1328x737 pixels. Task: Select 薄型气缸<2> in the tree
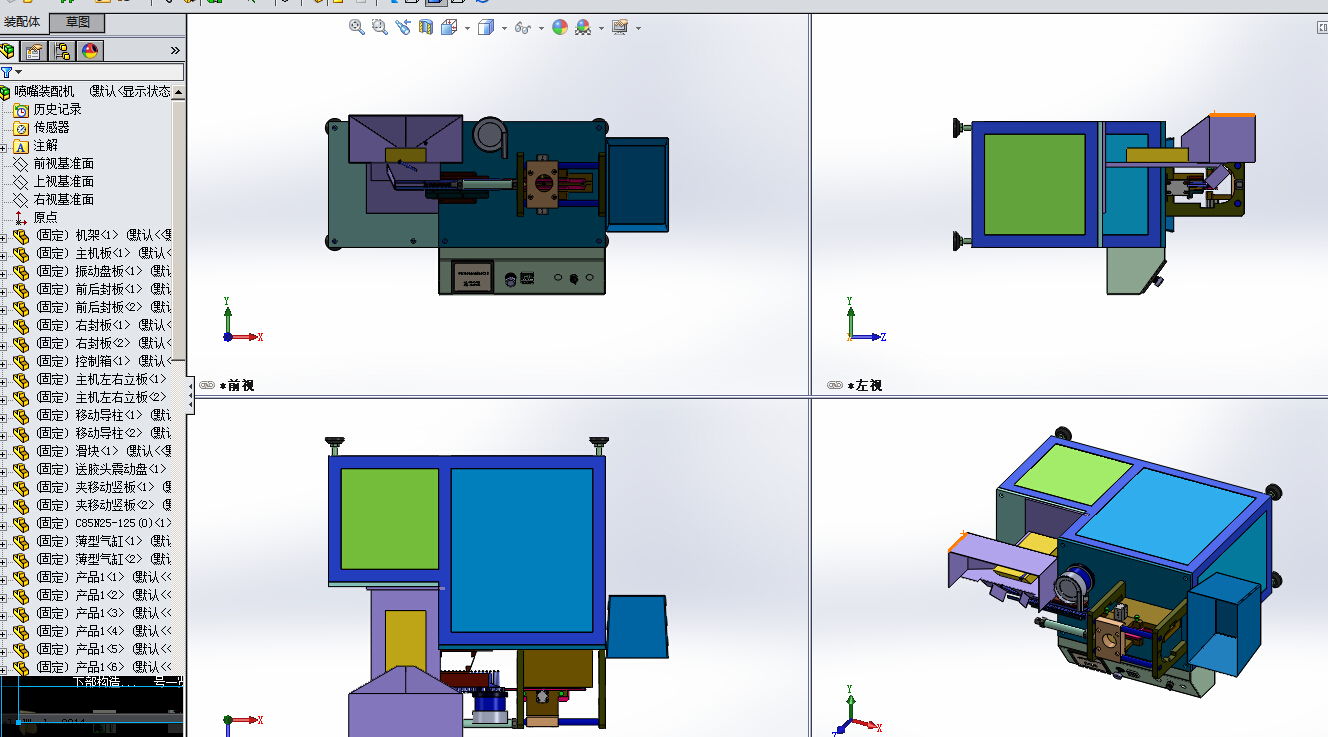[x=103, y=560]
